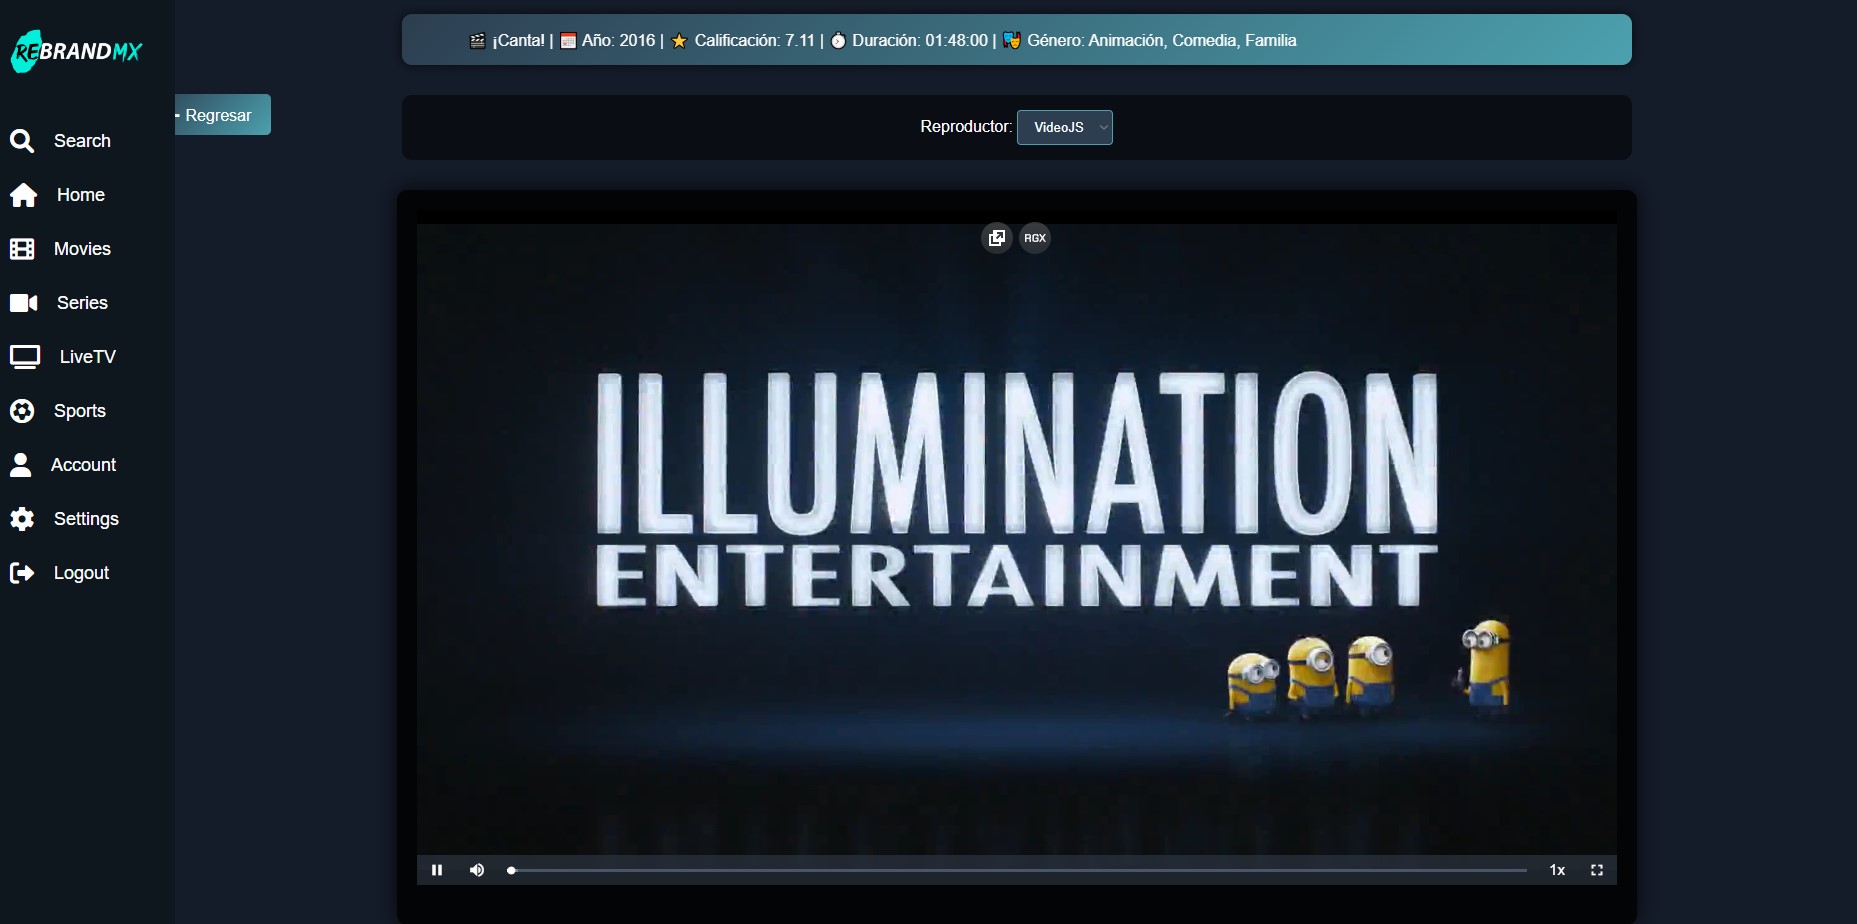Enter fullscreen video mode
Image resolution: width=1857 pixels, height=924 pixels.
pyautogui.click(x=1597, y=870)
